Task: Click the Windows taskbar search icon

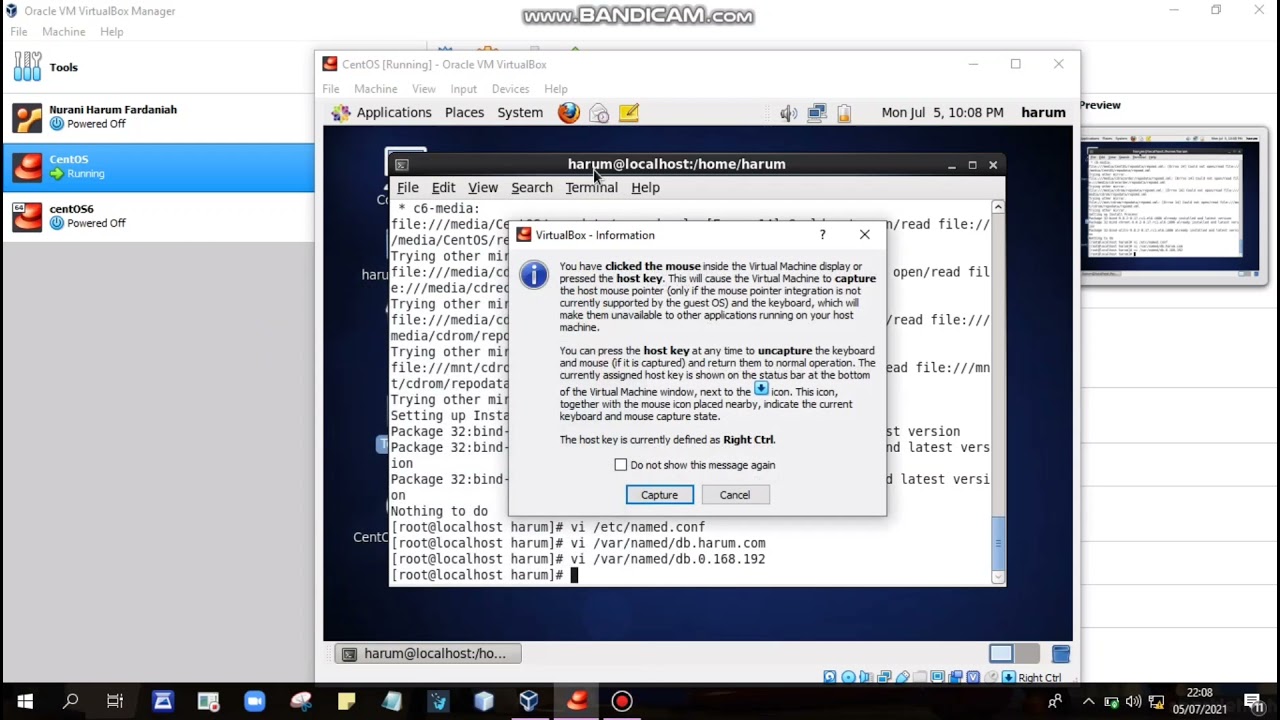Action: point(70,701)
